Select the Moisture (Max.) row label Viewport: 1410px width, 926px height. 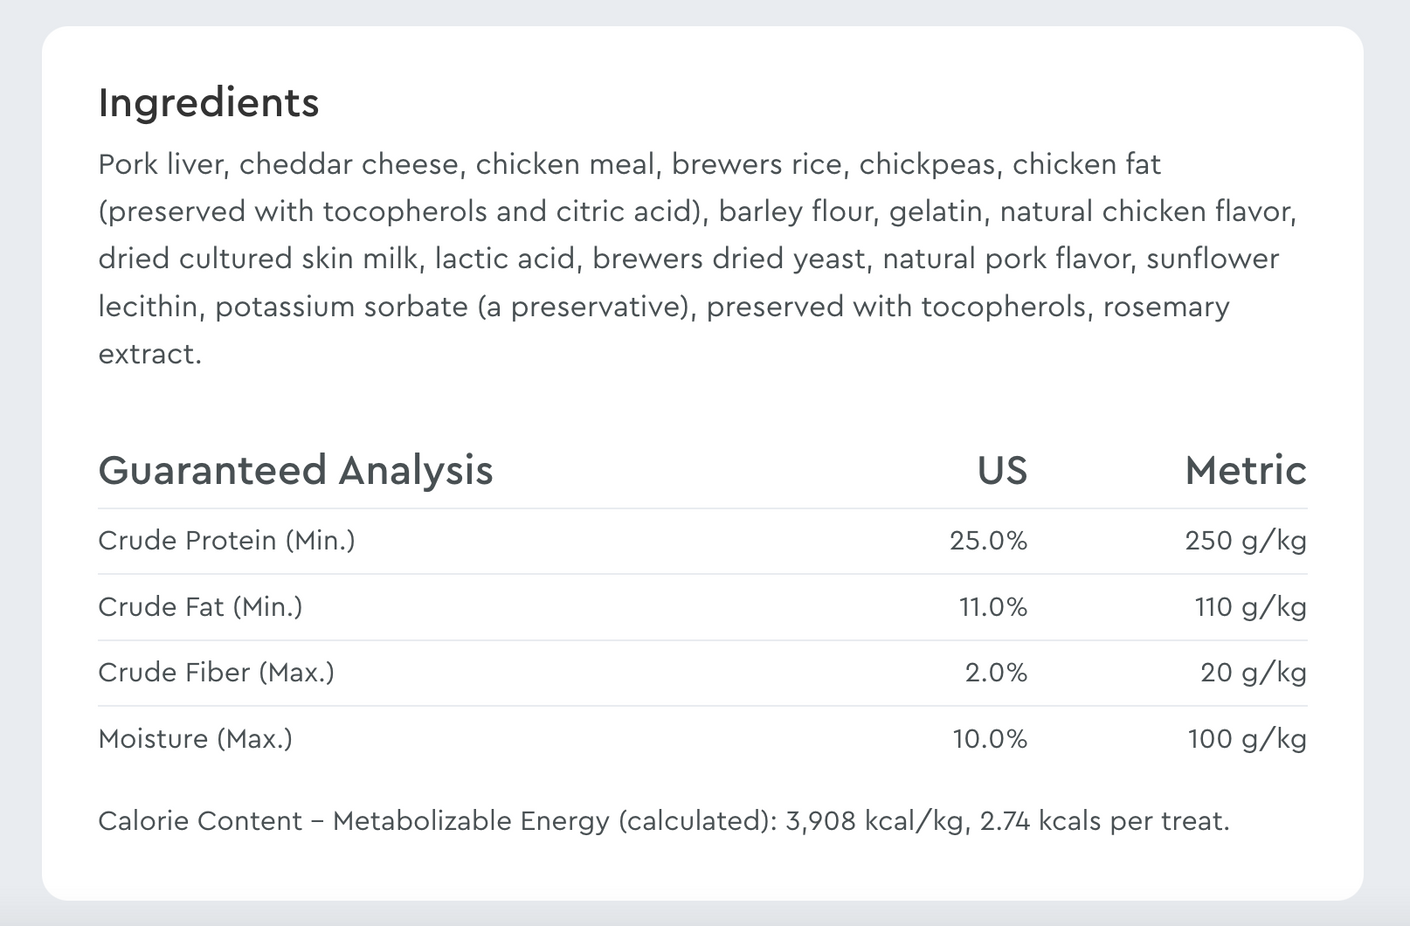tap(195, 739)
